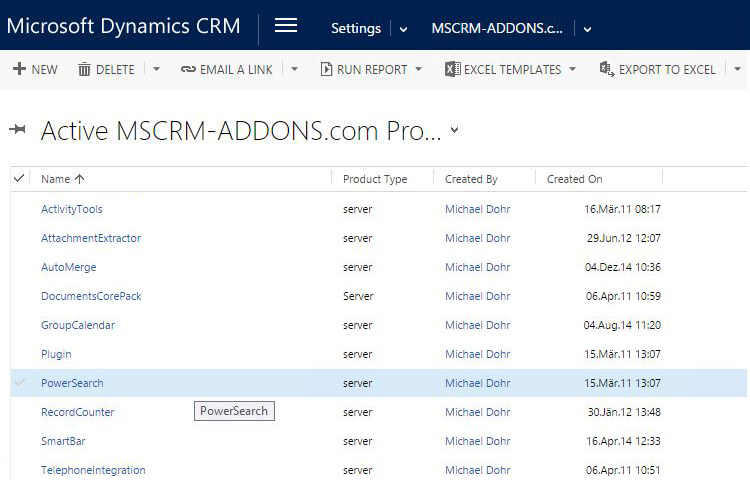Sort by the Created On column header

(x=574, y=179)
